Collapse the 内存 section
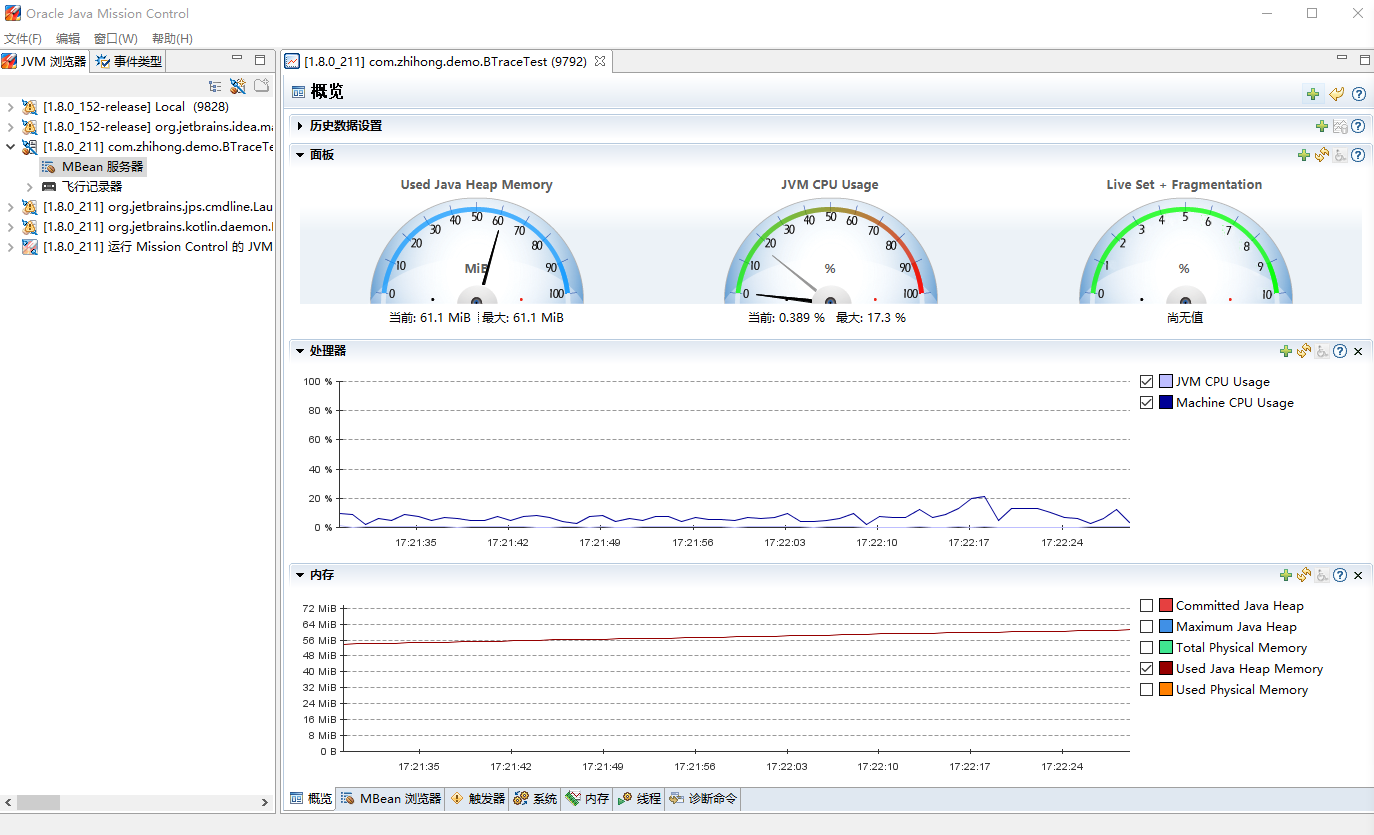The width and height of the screenshot is (1374, 835). click(x=300, y=575)
